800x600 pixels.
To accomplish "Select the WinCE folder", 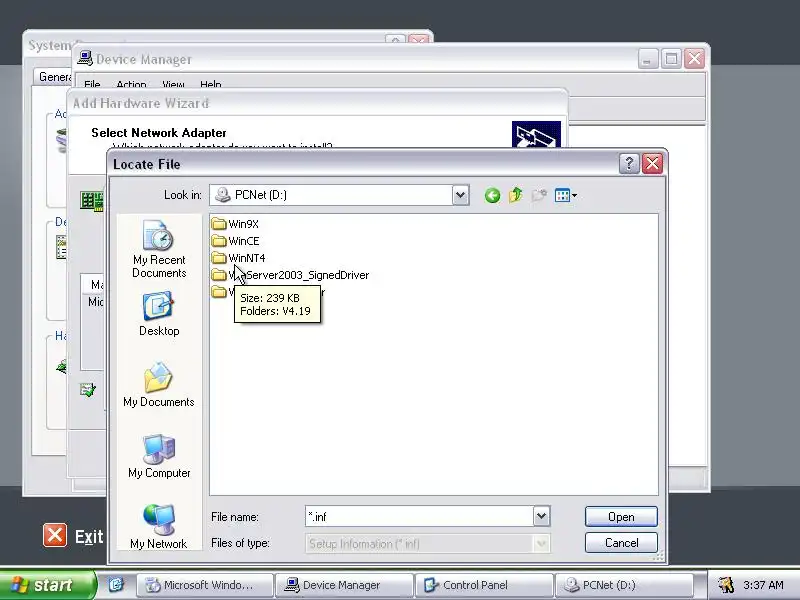I will pos(235,241).
